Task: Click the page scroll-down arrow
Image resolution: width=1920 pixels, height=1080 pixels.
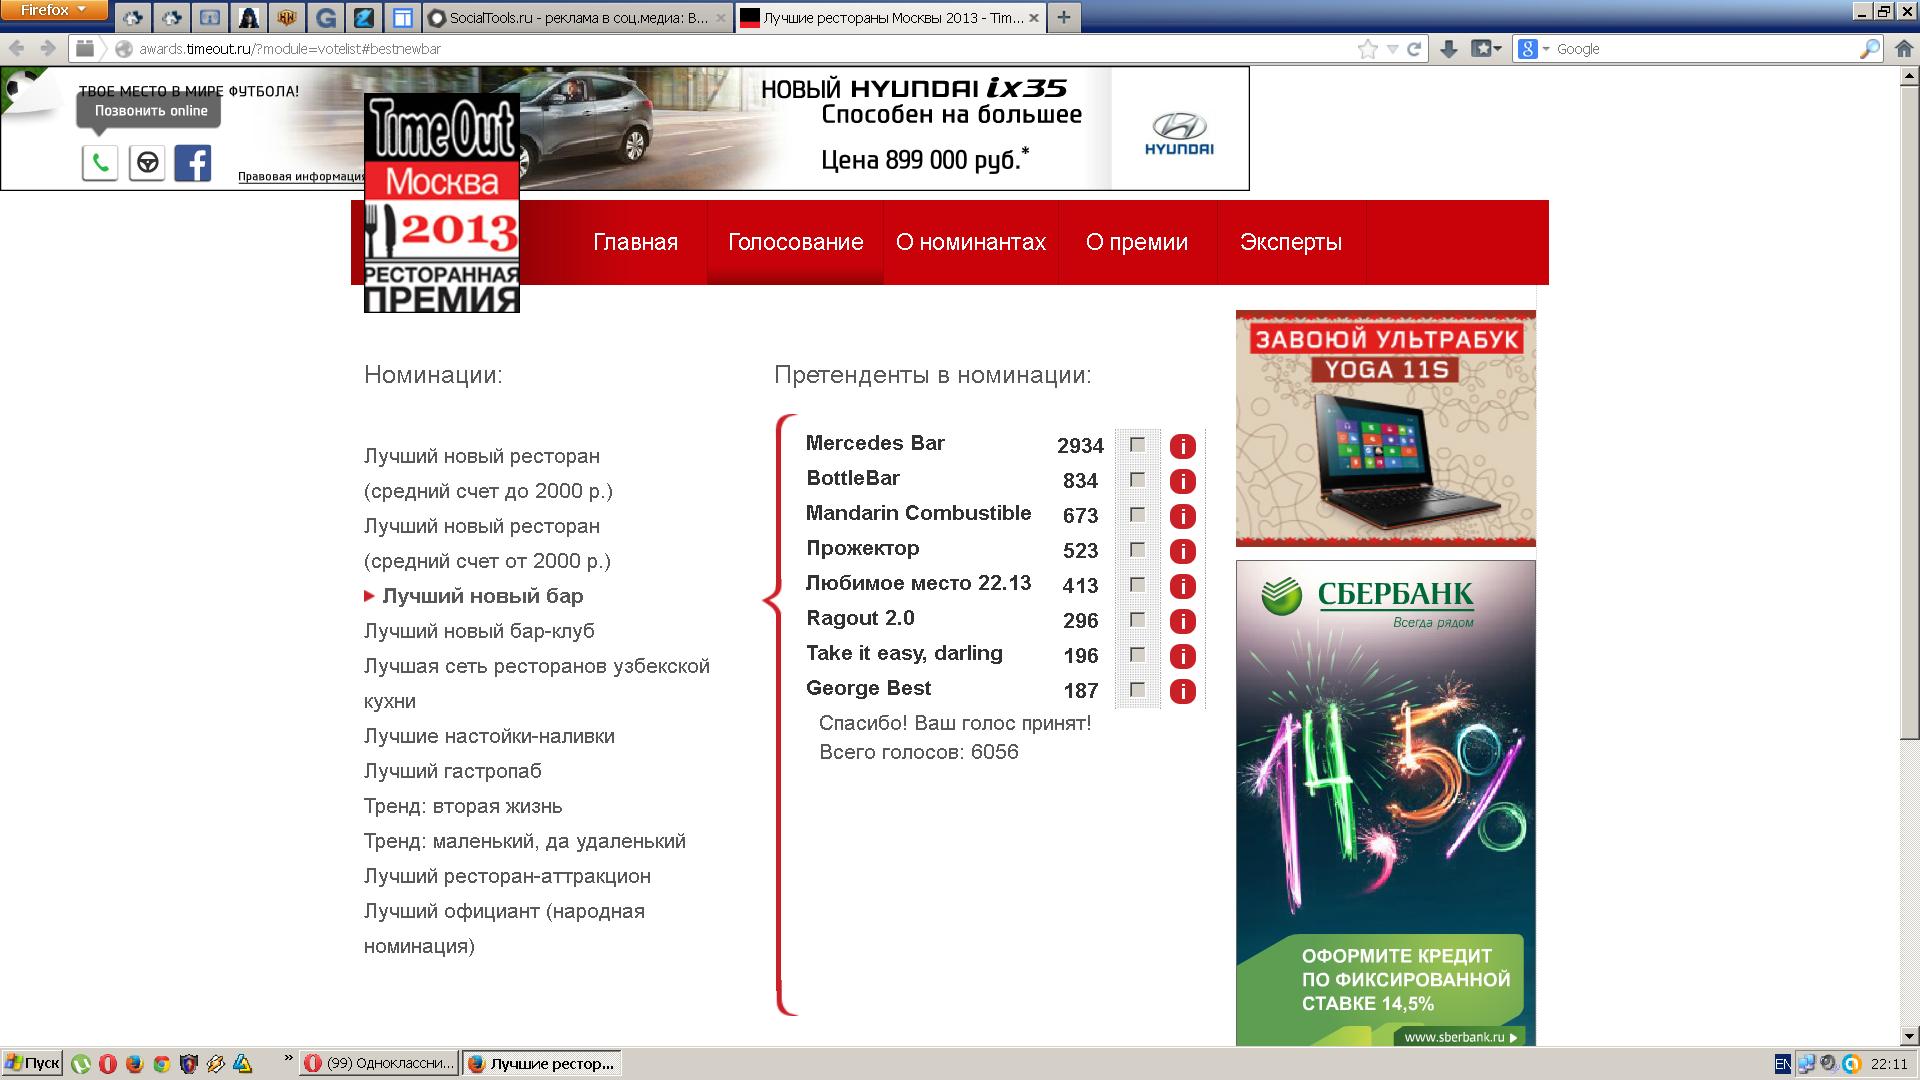Action: tap(1909, 1037)
